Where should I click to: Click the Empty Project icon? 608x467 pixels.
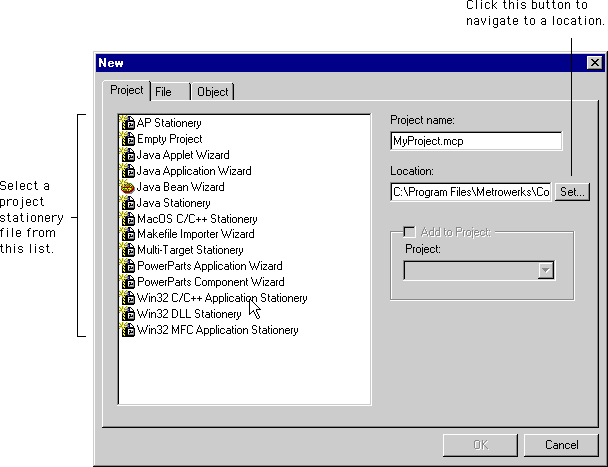[x=127, y=139]
